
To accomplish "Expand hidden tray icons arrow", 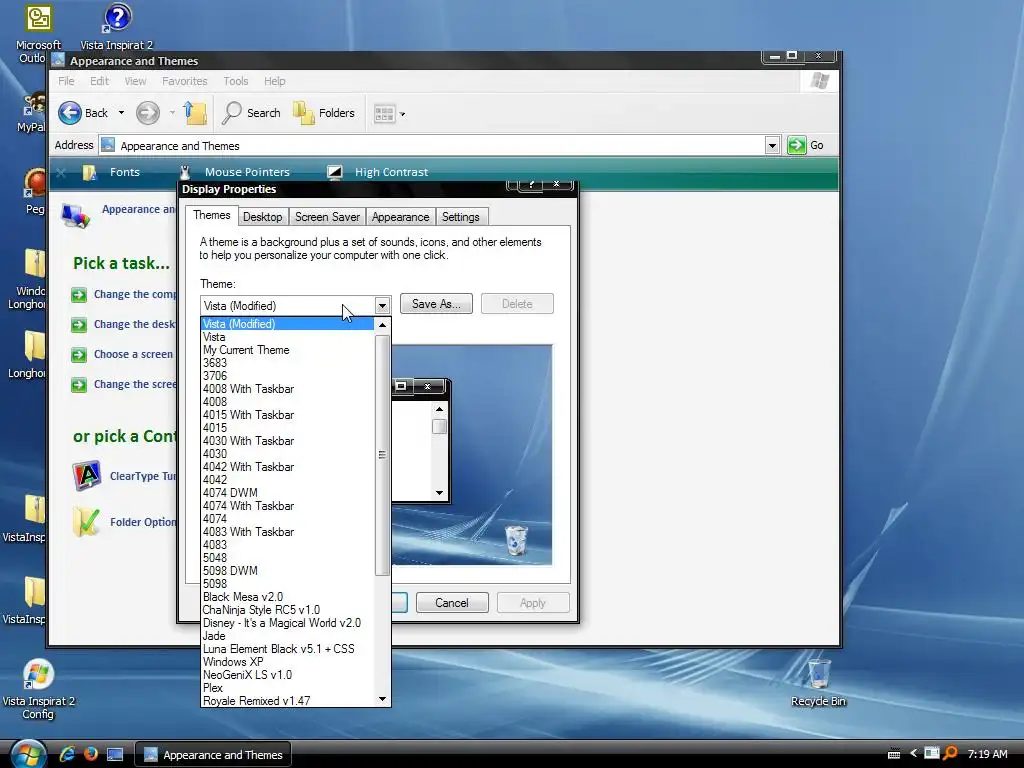I will 913,754.
